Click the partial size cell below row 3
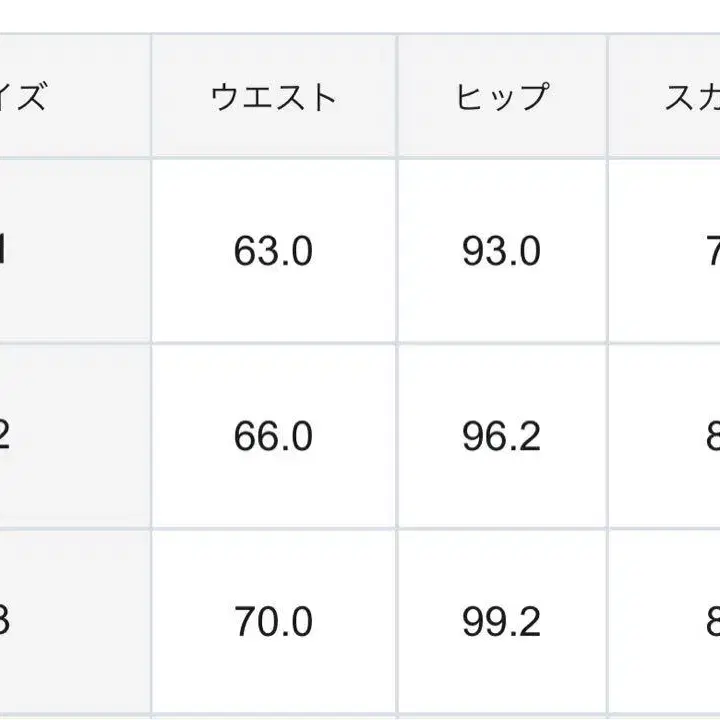The image size is (720, 720). tap(70, 717)
